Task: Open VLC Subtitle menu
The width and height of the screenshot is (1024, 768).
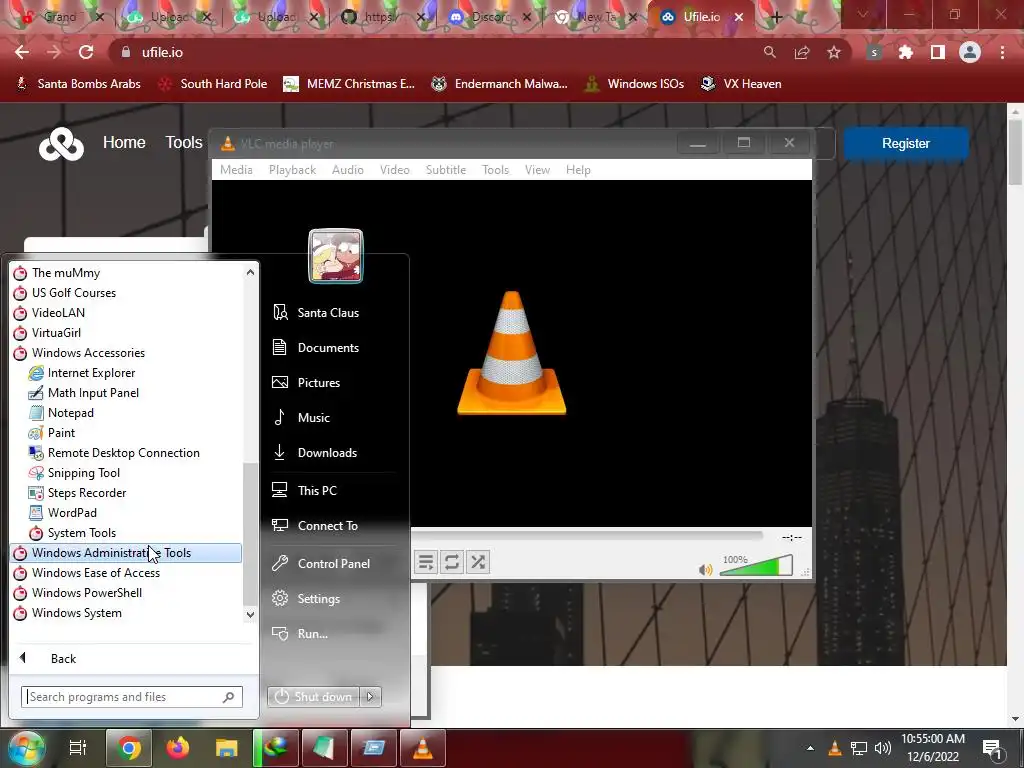Action: coord(445,170)
